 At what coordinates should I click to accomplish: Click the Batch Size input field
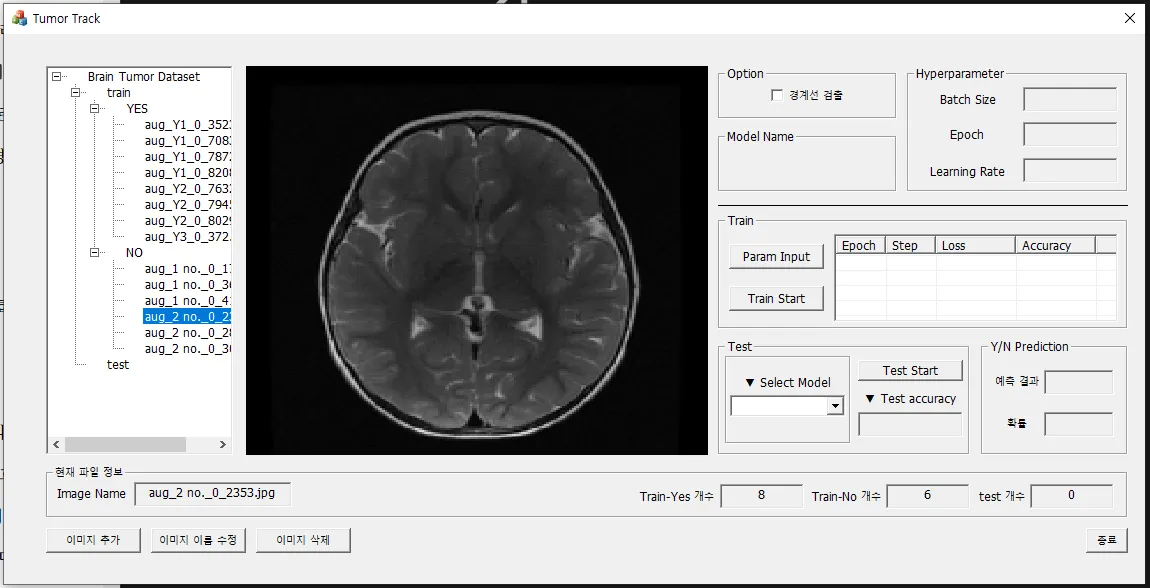[1070, 99]
